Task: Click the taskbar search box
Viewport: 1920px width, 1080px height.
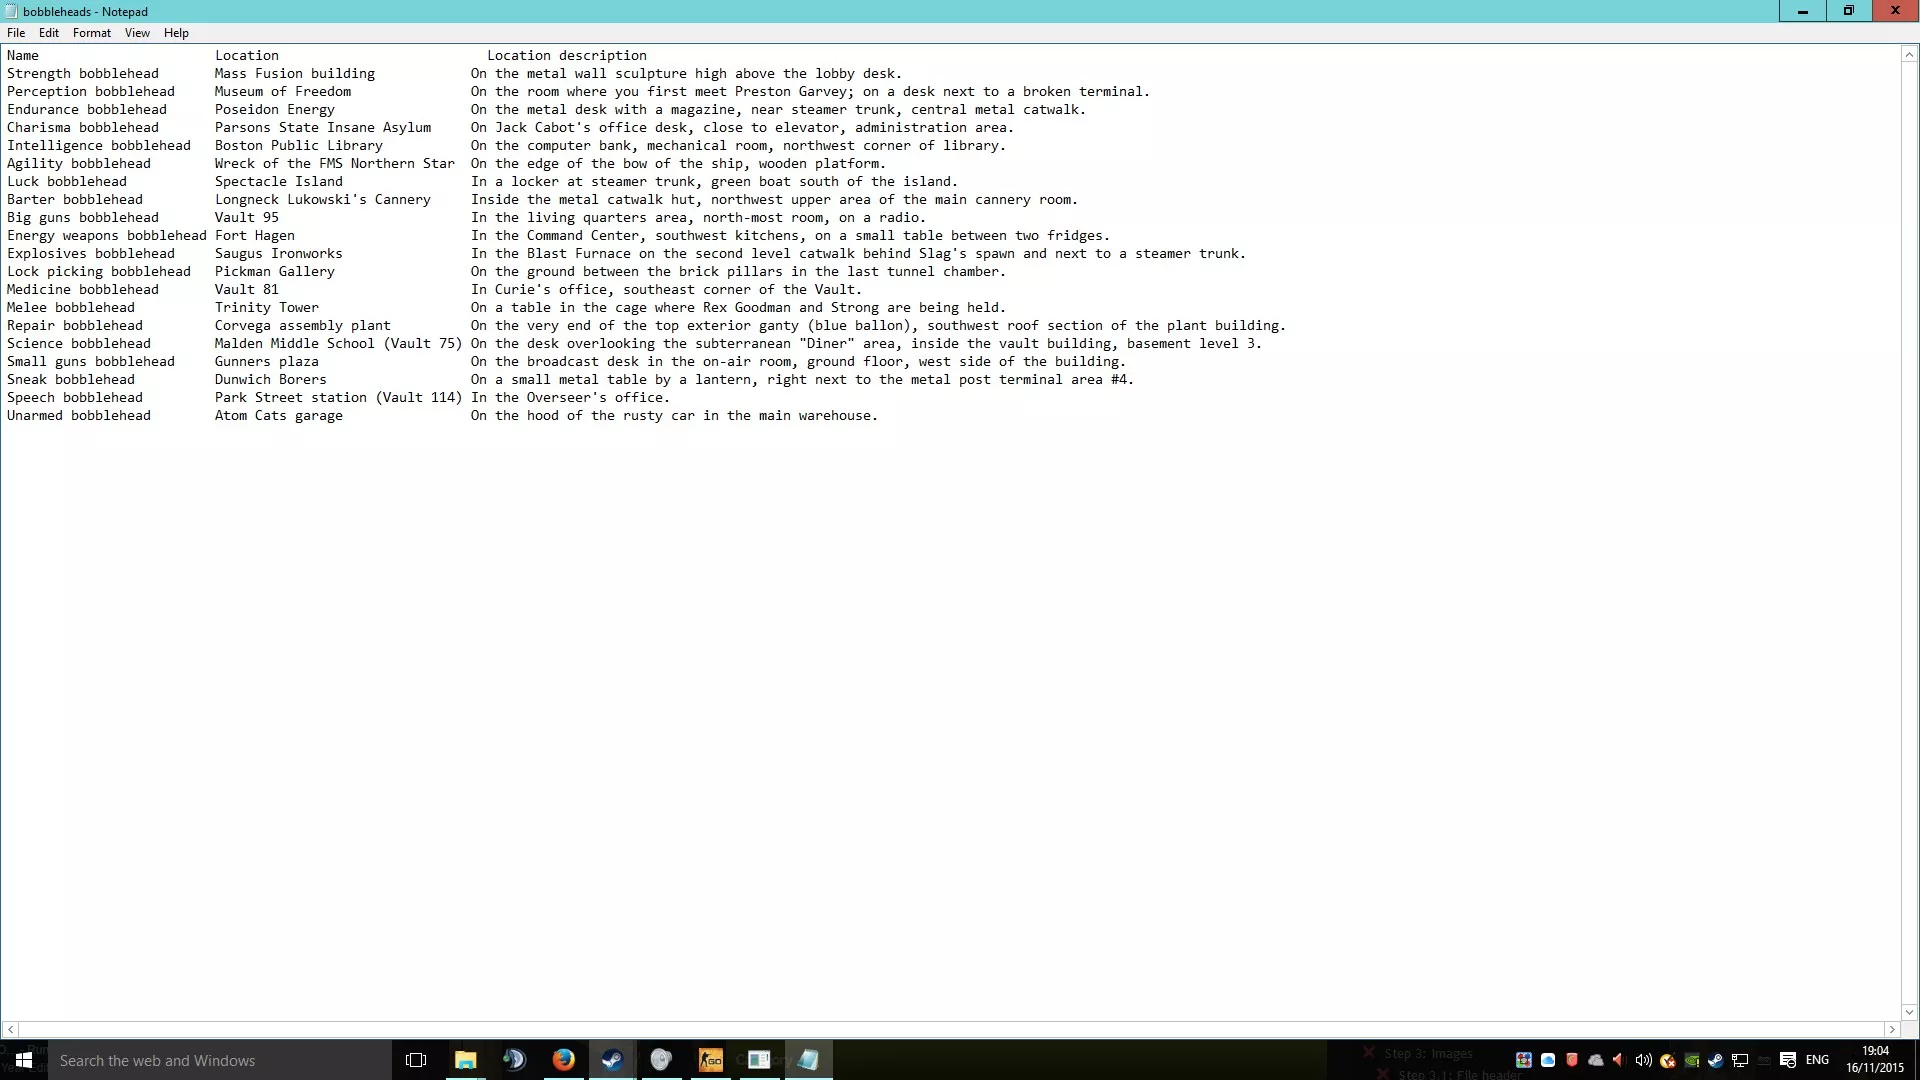Action: tap(220, 1060)
